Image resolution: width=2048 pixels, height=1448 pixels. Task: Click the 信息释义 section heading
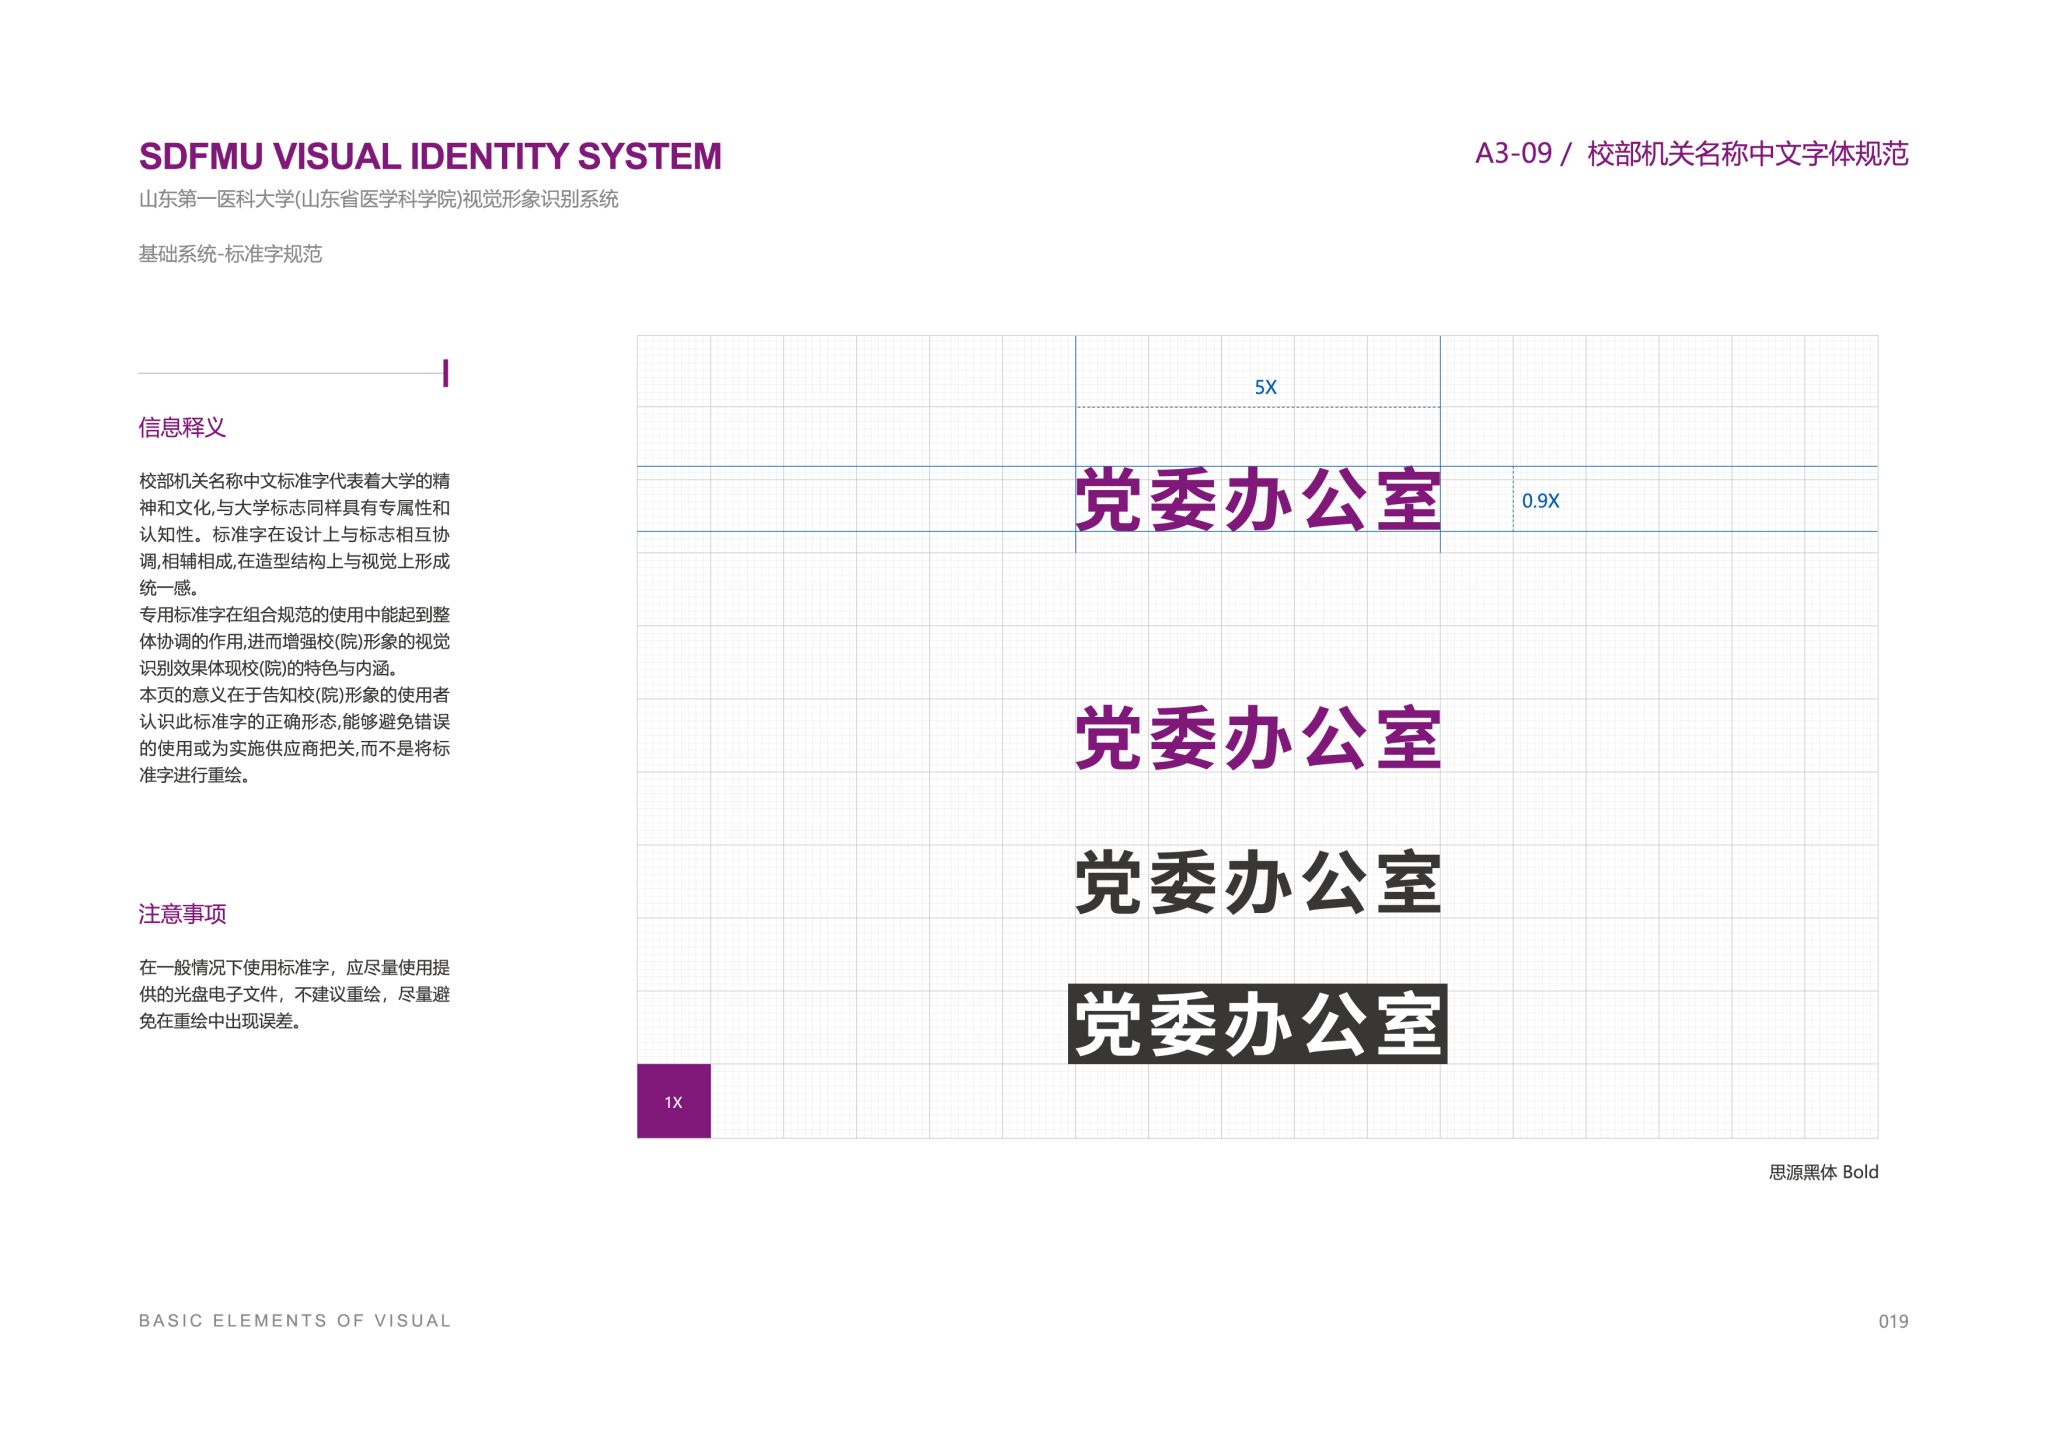tap(182, 428)
